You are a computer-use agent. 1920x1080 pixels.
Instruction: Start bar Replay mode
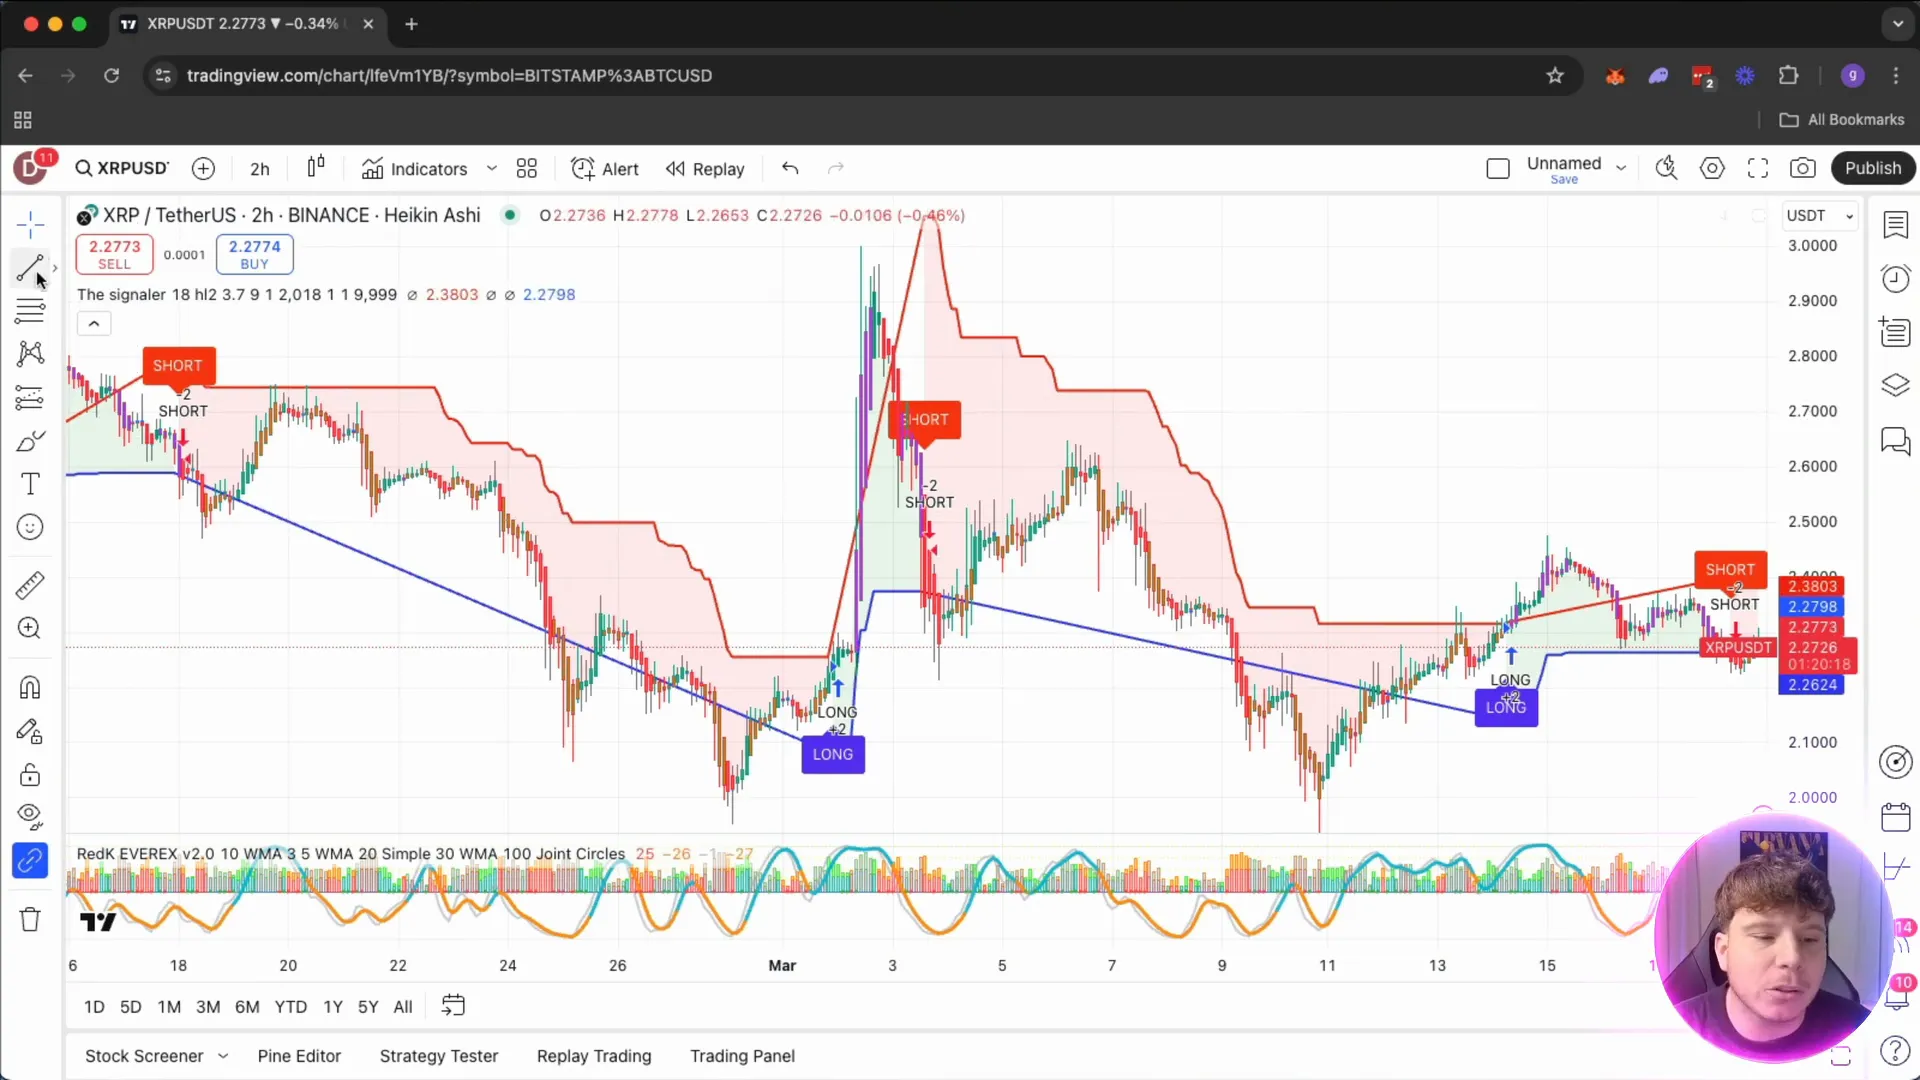point(706,169)
